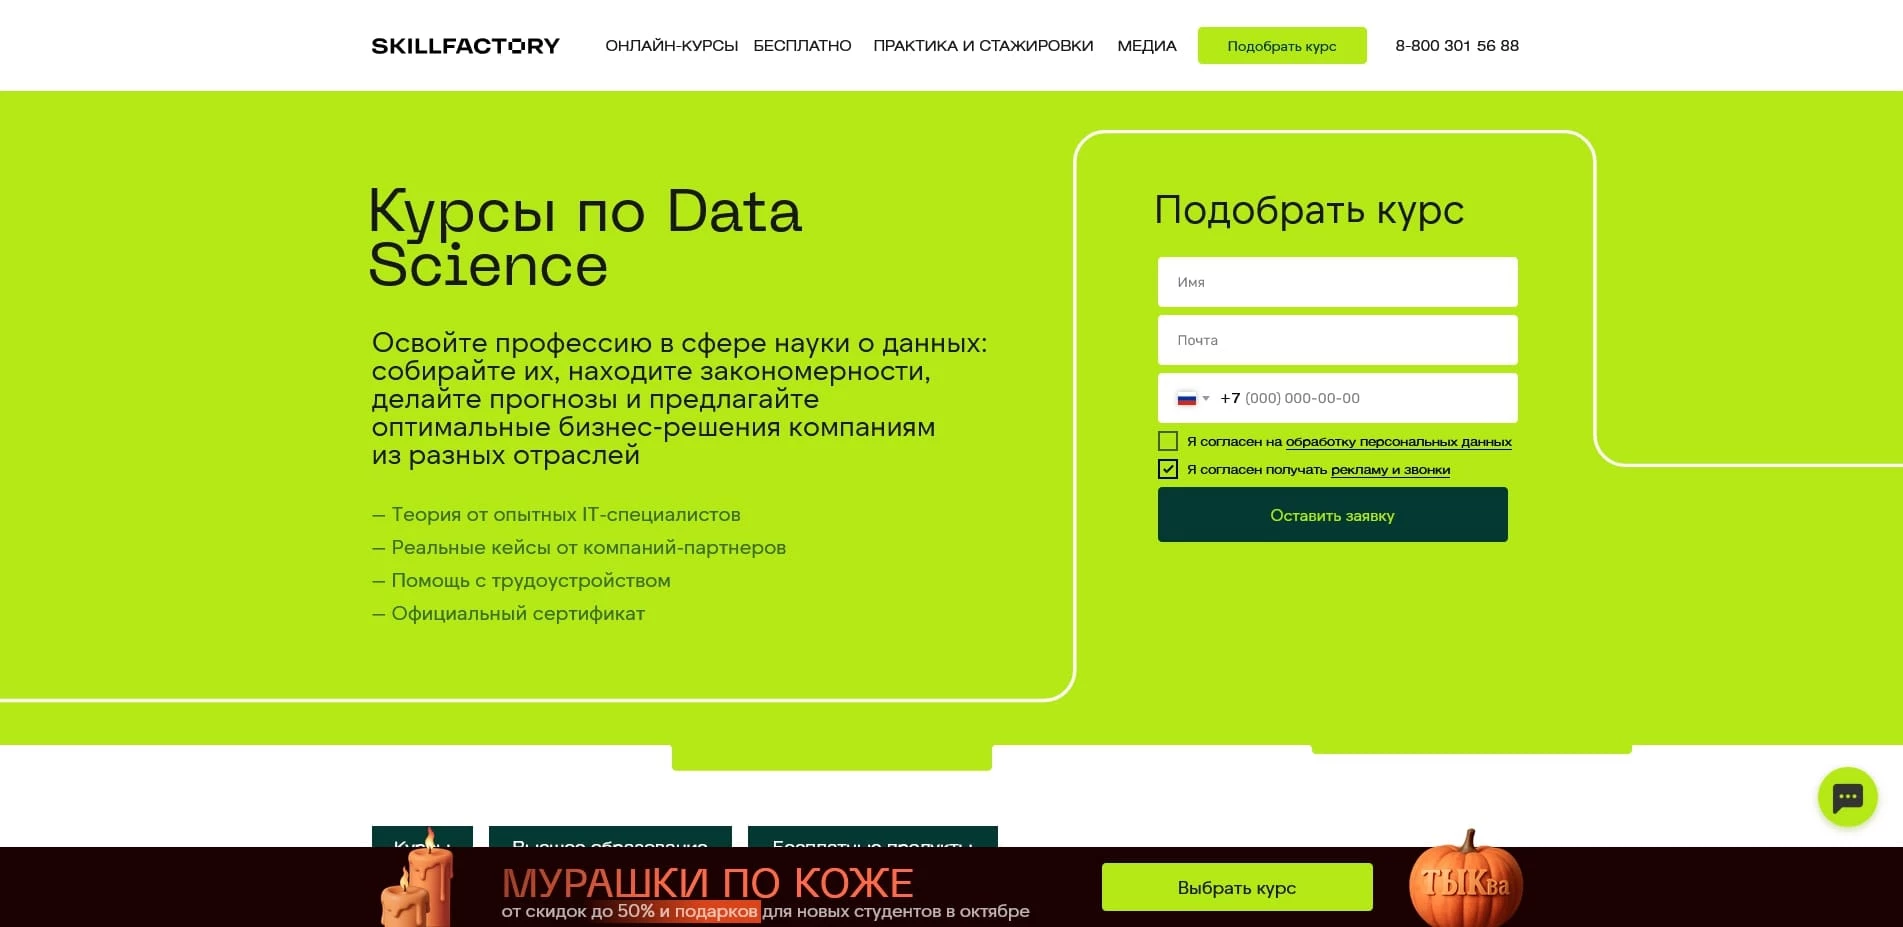Click inside the Почта input field
Image resolution: width=1903 pixels, height=927 pixels.
click(x=1336, y=340)
